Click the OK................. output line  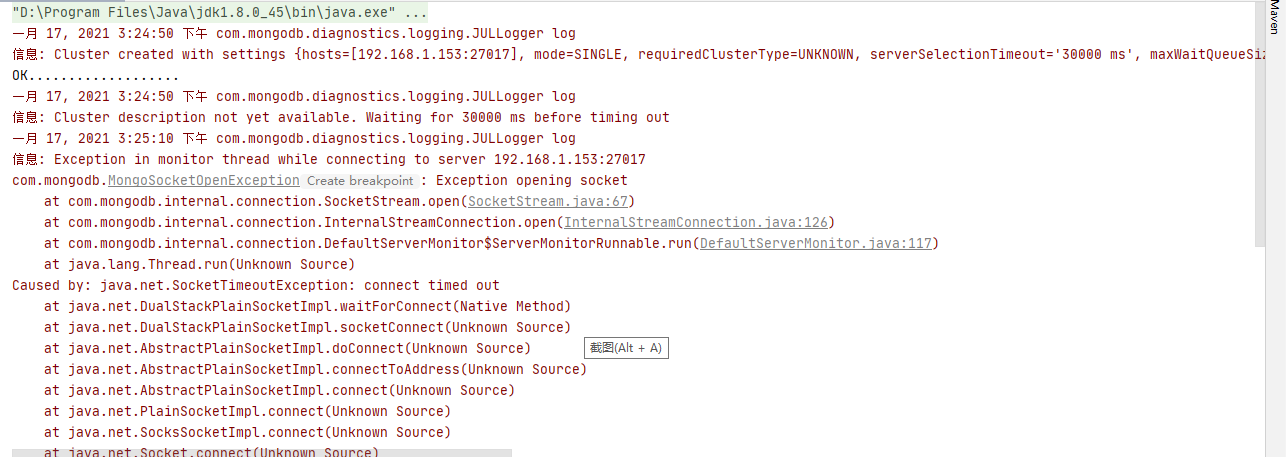coord(96,75)
